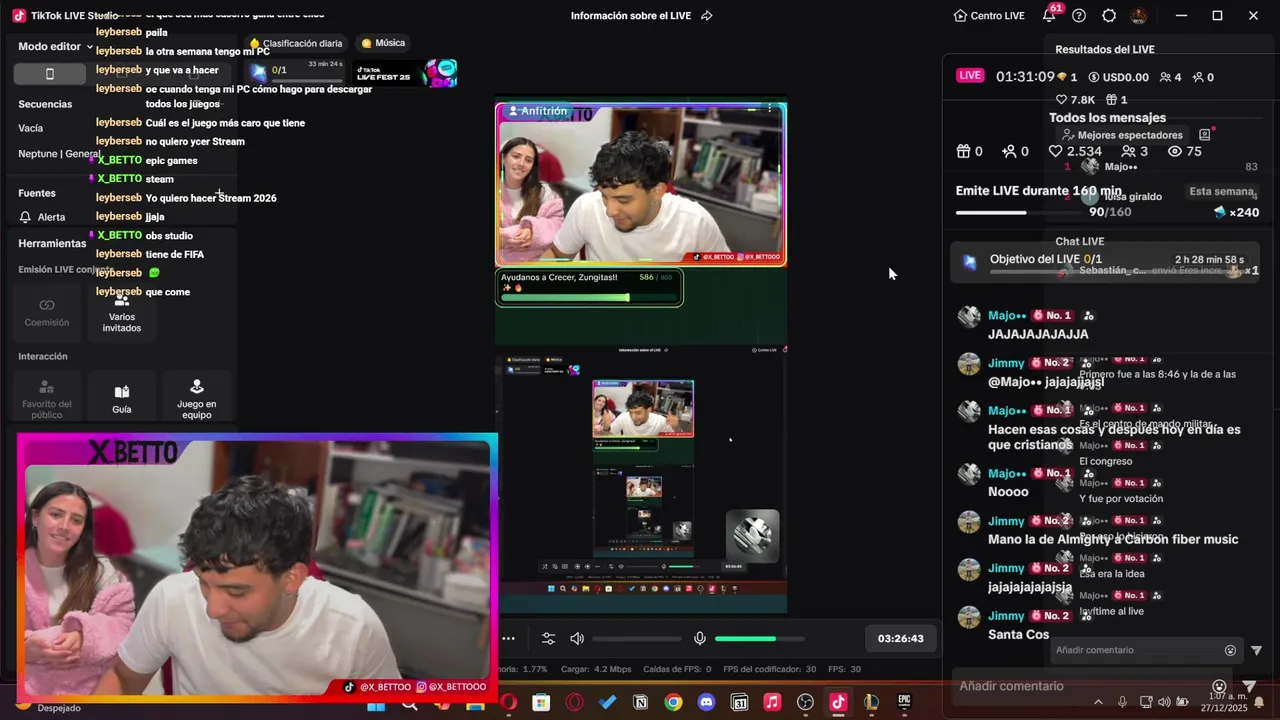
Task: Expand the system tray hidden icons chevron
Action: [1098, 702]
